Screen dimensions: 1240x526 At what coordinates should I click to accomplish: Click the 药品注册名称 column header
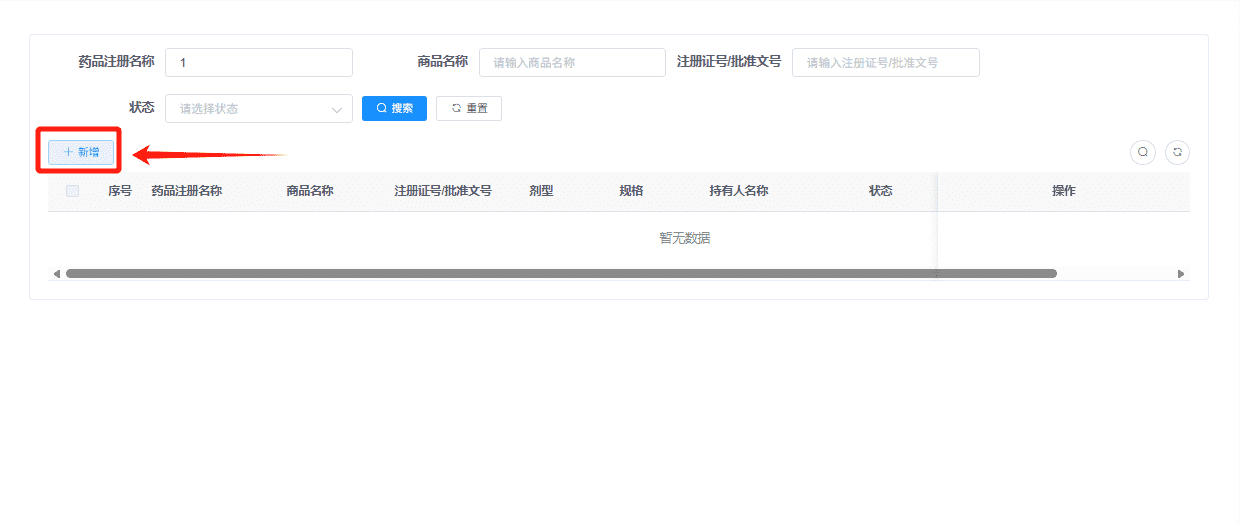coord(186,191)
